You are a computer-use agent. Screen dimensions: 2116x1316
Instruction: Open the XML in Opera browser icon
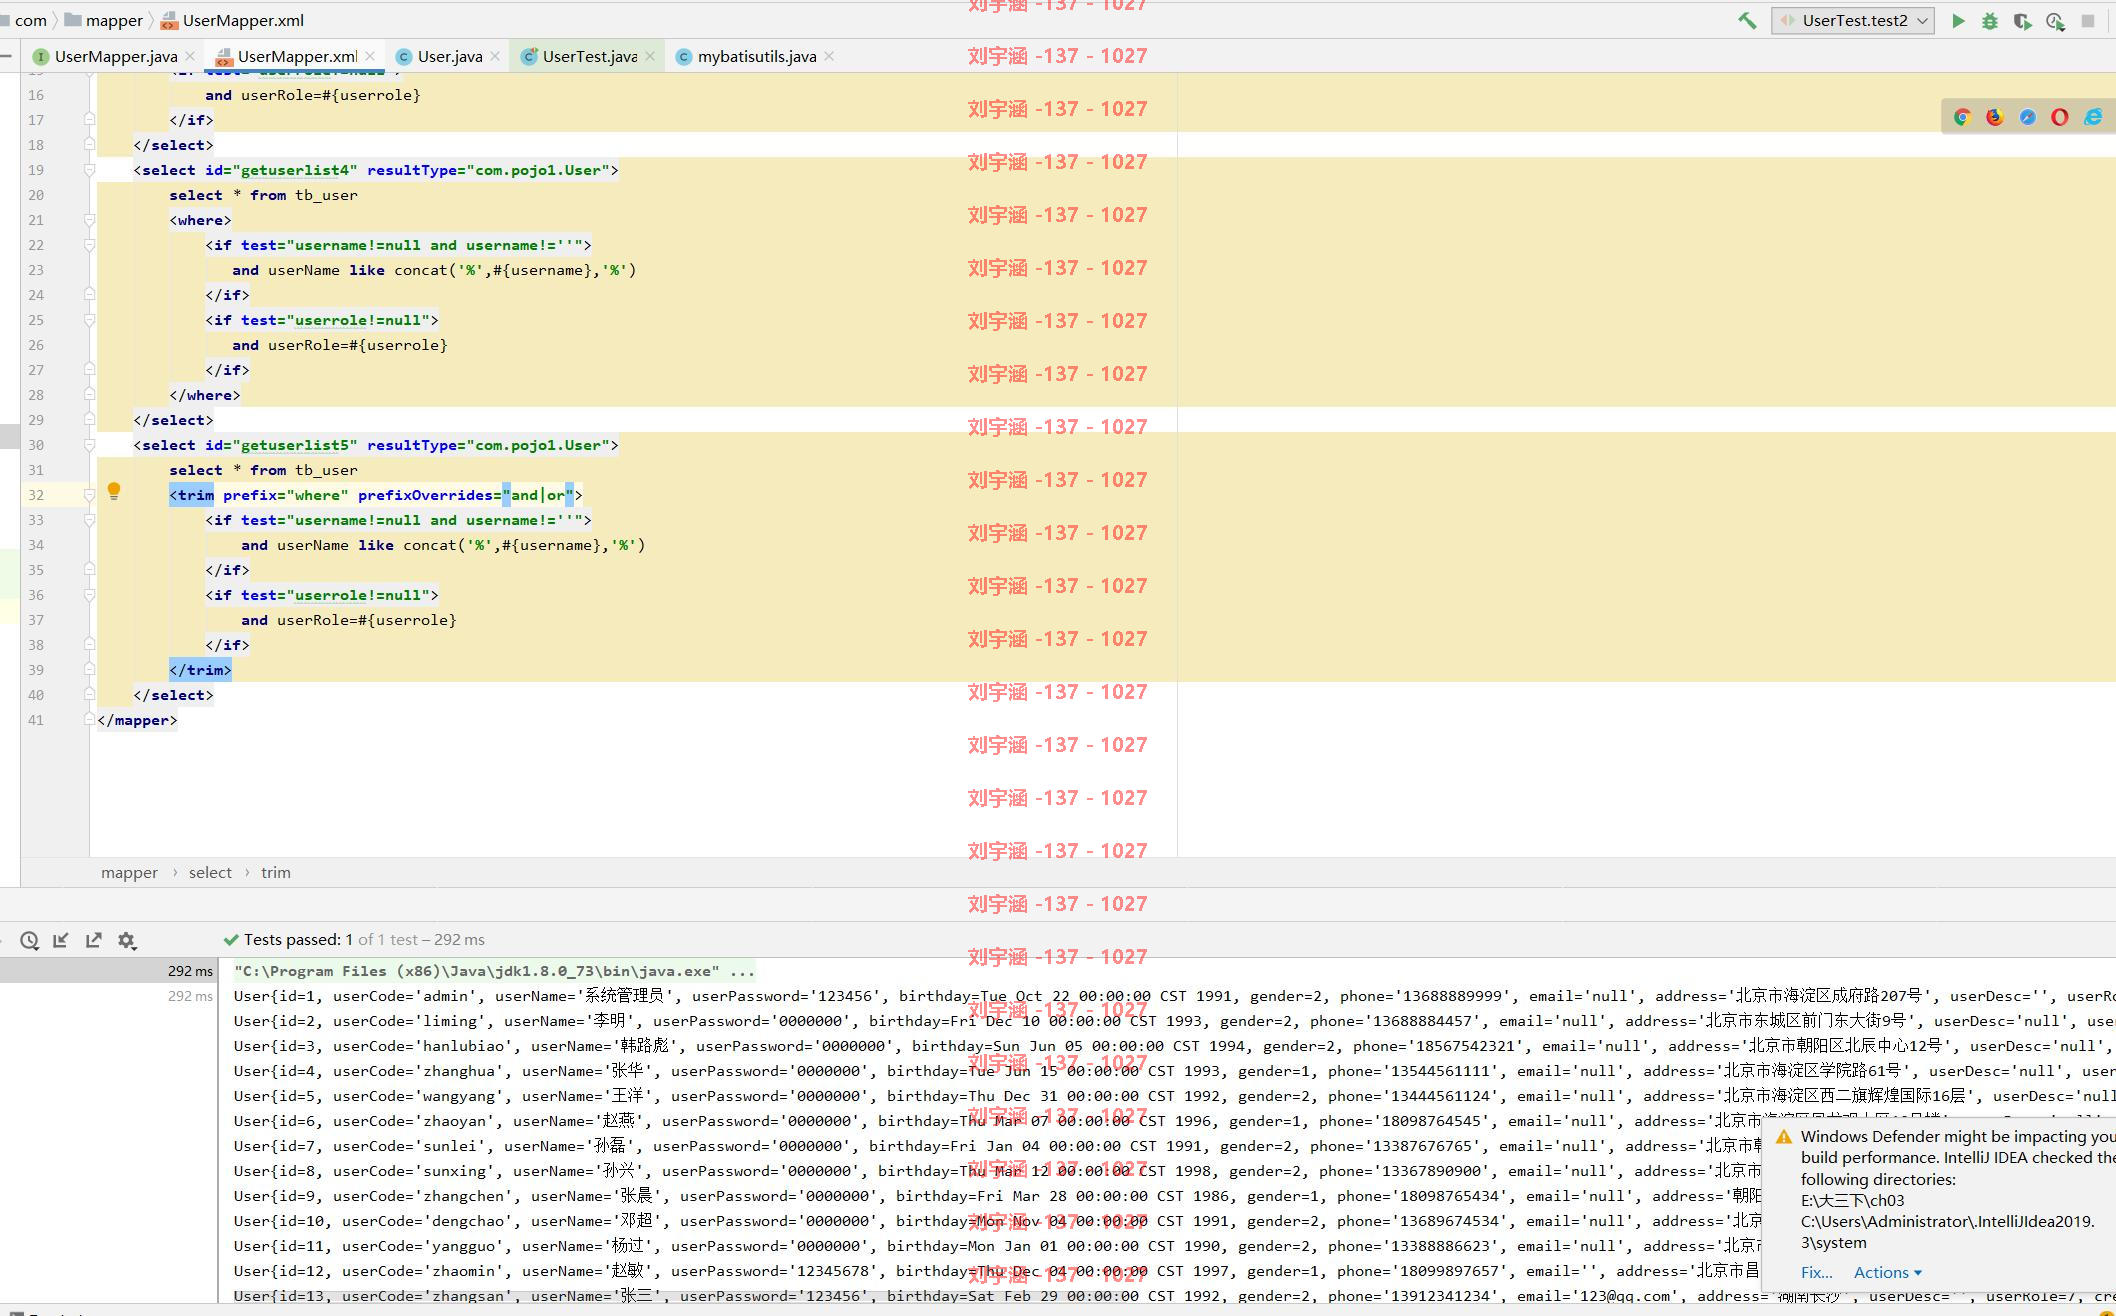2060,117
